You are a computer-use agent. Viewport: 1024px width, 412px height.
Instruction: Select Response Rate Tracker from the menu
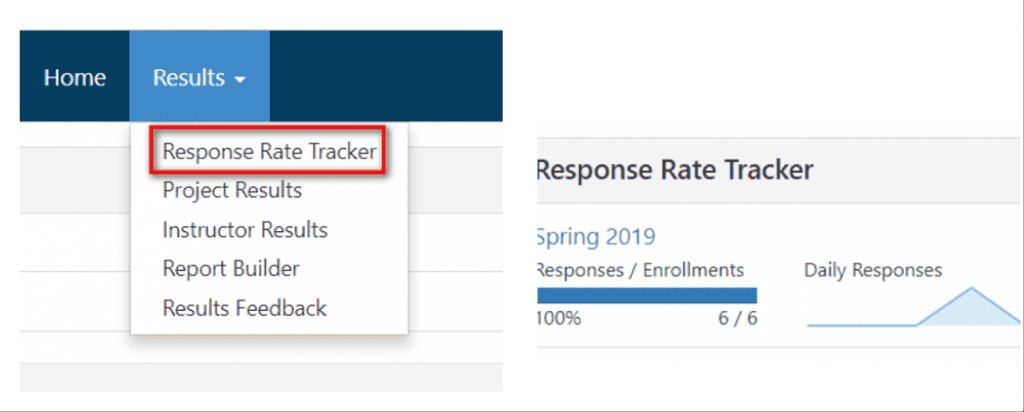[269, 152]
